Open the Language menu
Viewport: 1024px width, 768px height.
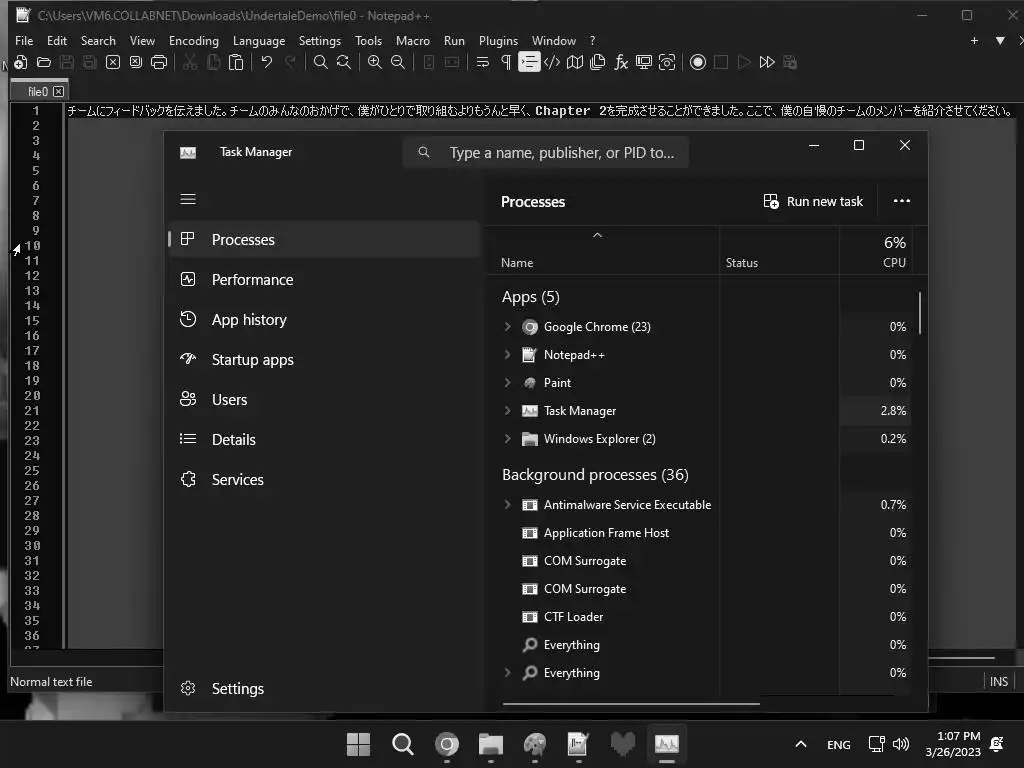259,40
